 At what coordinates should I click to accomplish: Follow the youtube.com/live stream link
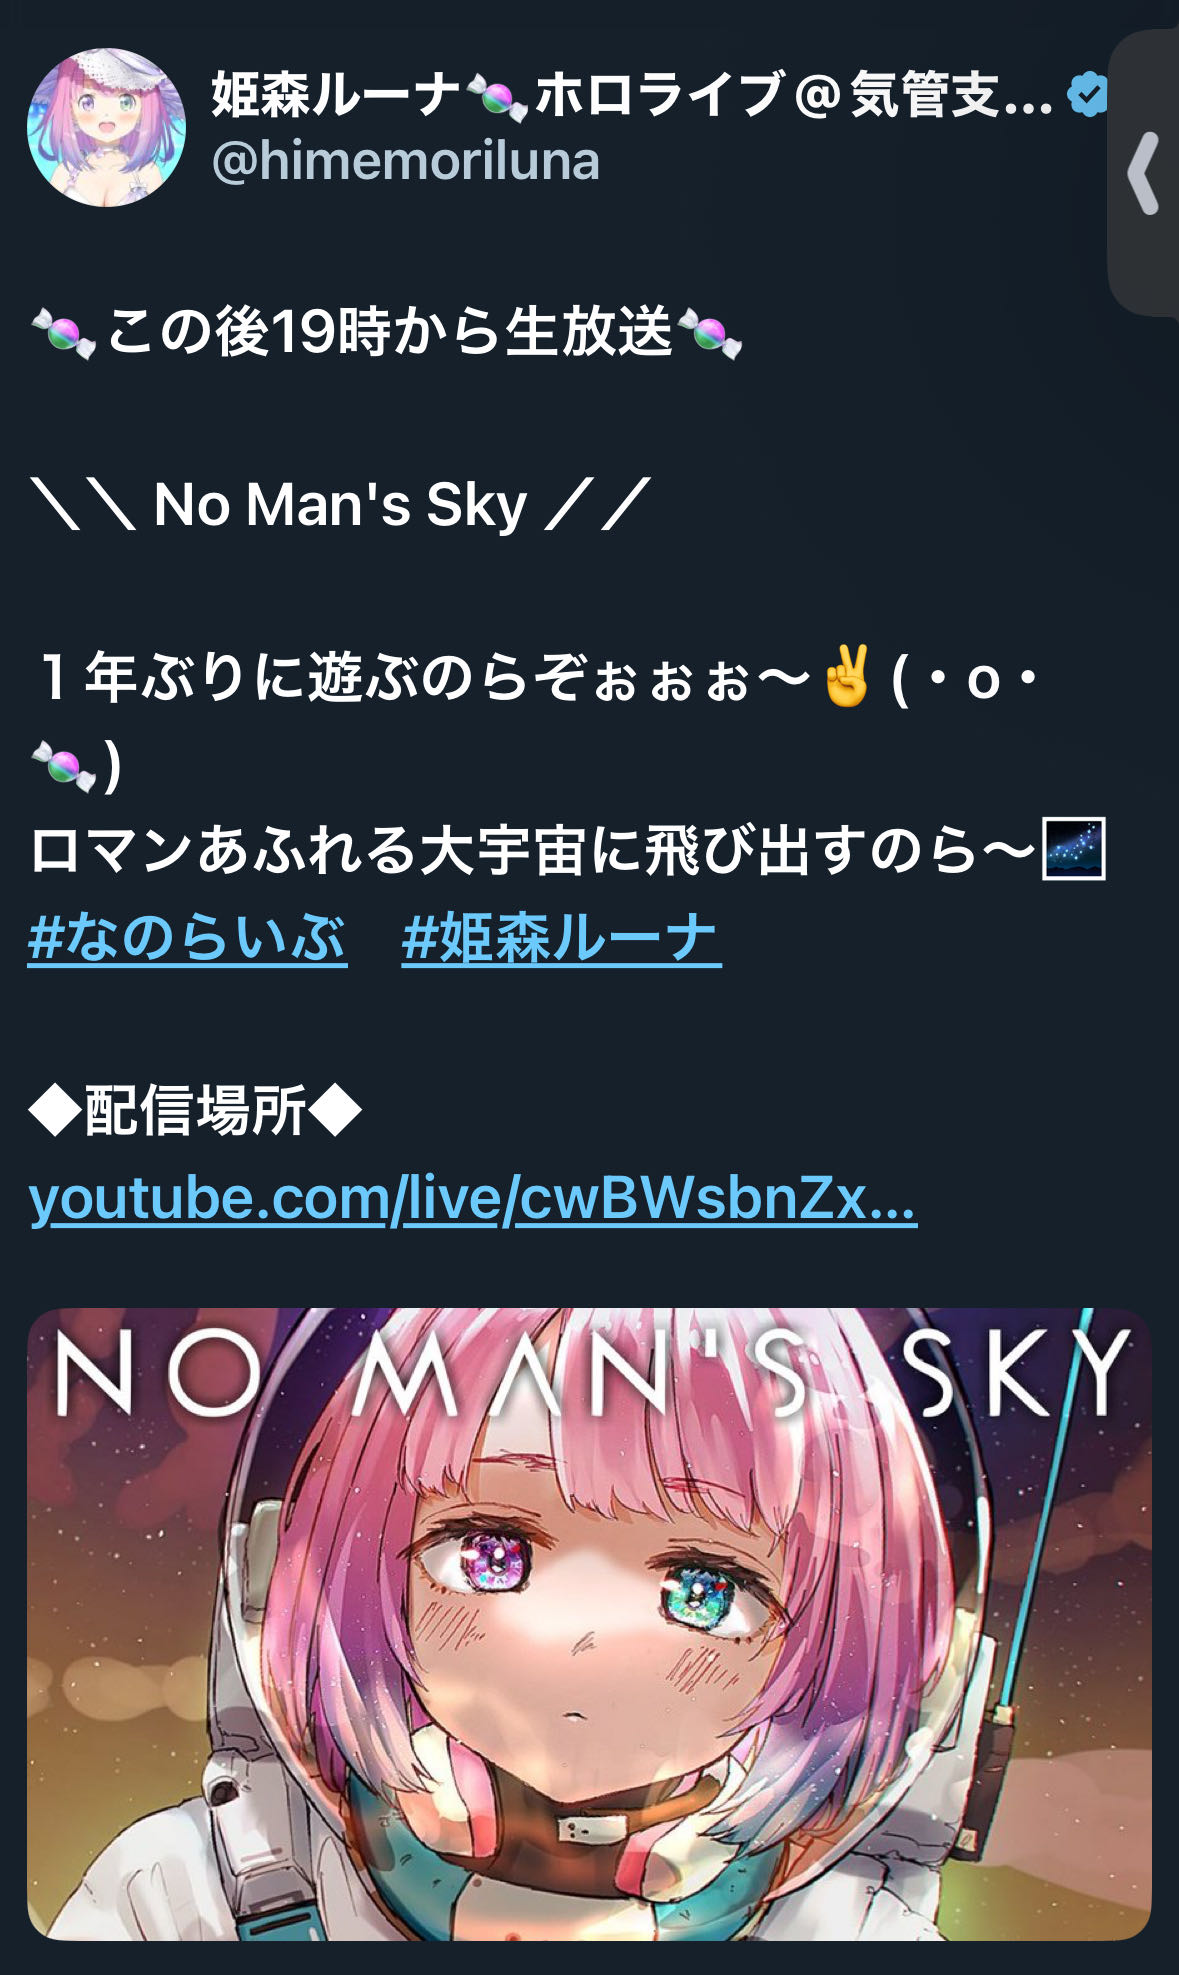(x=473, y=1198)
